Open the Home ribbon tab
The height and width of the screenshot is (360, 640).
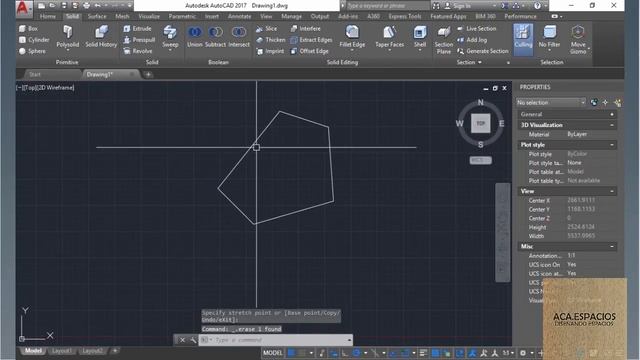pos(48,16)
